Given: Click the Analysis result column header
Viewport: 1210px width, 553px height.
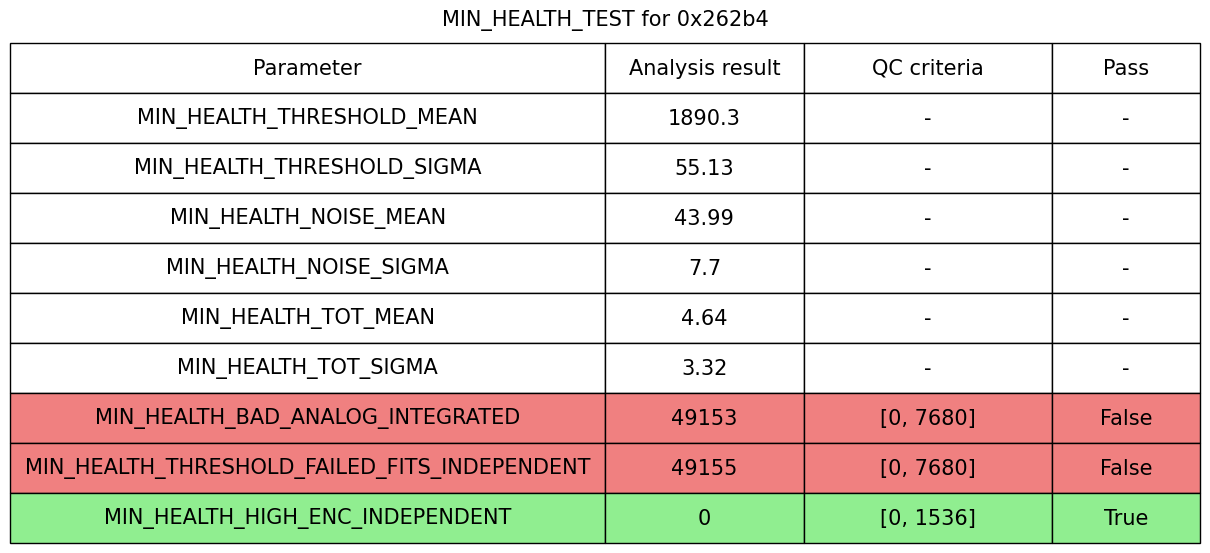Looking at the screenshot, I should 704,68.
